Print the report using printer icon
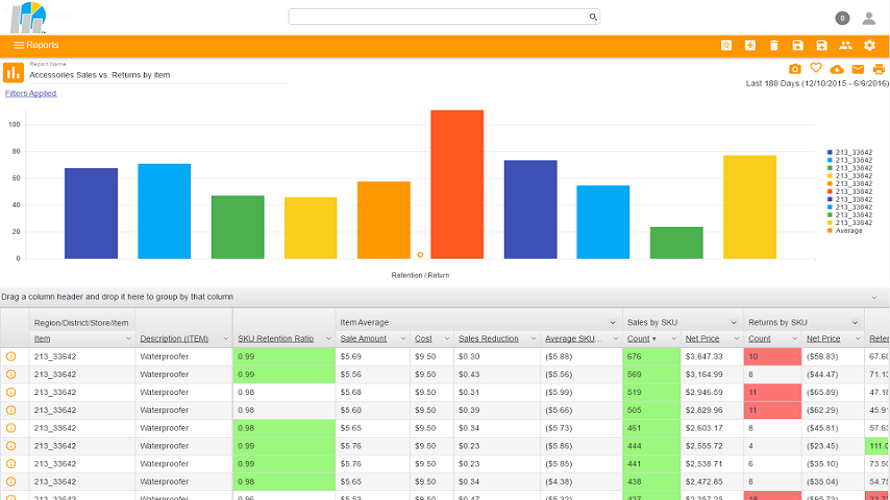The image size is (890, 500). click(879, 69)
